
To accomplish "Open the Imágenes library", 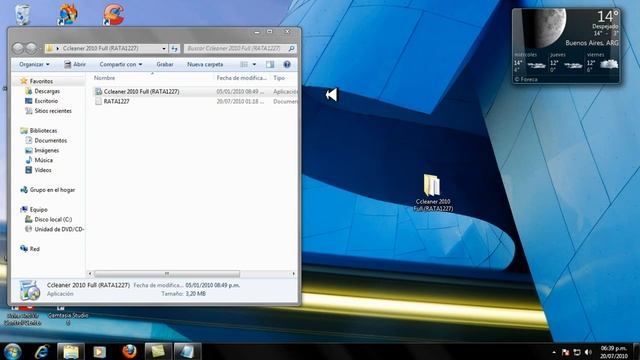I will coord(46,150).
